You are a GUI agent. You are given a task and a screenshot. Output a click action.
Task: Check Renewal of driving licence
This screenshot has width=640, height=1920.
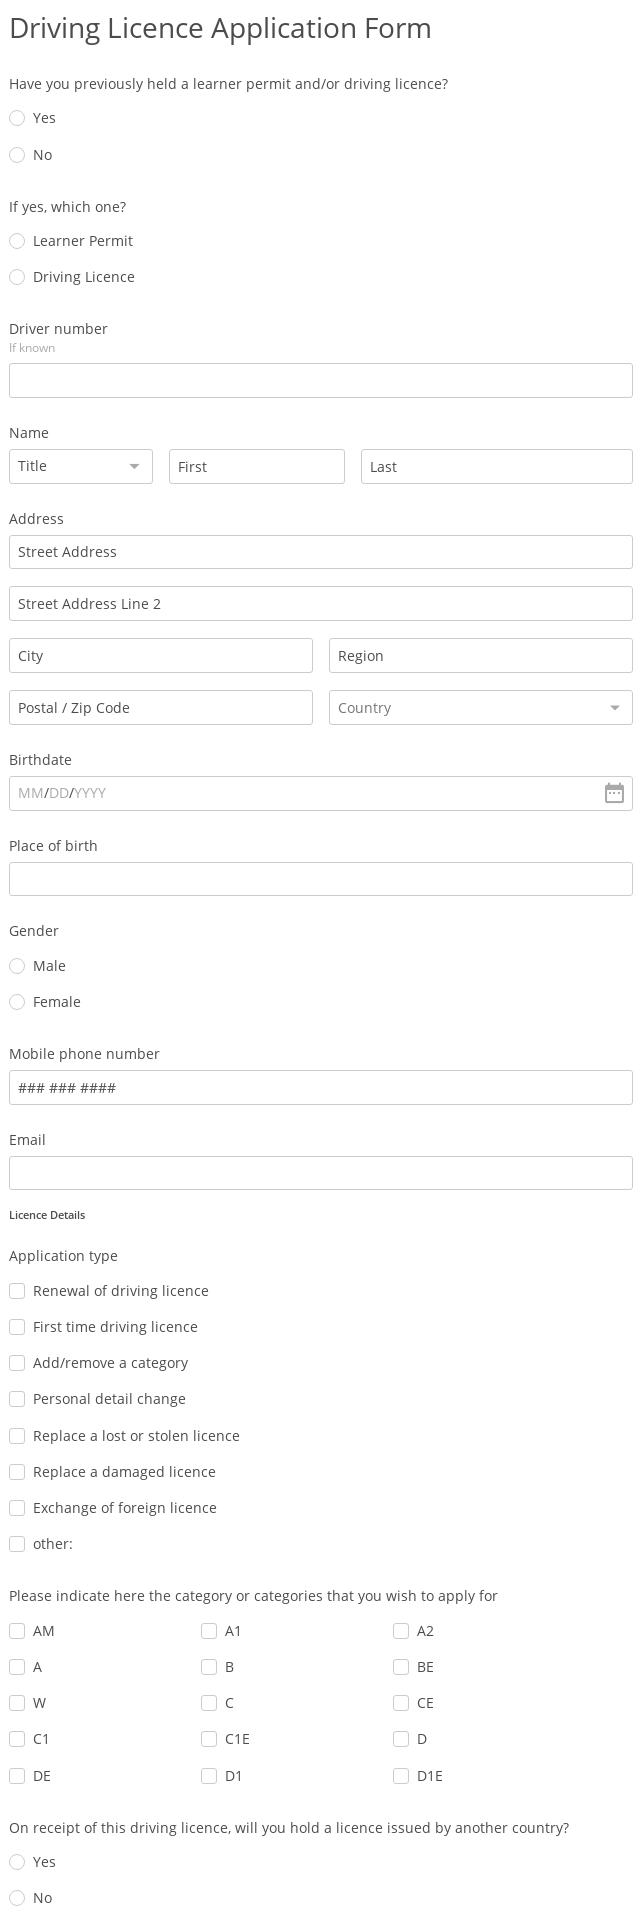(17, 1291)
